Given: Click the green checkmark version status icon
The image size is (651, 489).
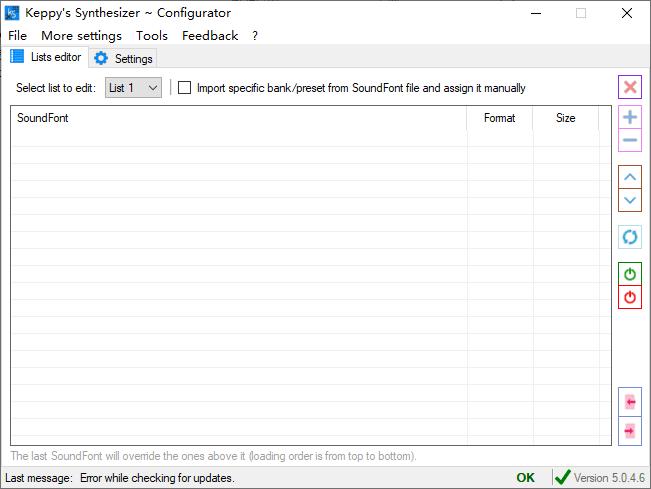Looking at the screenshot, I should [563, 477].
